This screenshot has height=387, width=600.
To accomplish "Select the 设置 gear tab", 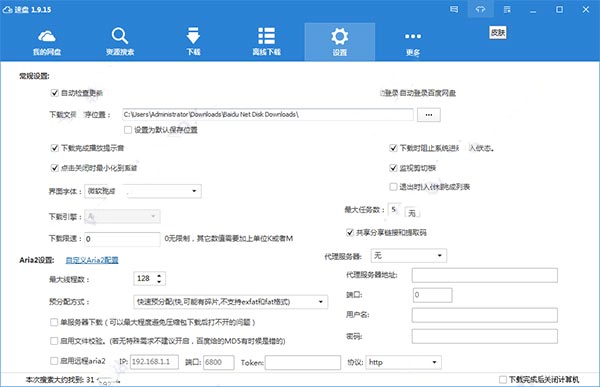I will 339,42.
